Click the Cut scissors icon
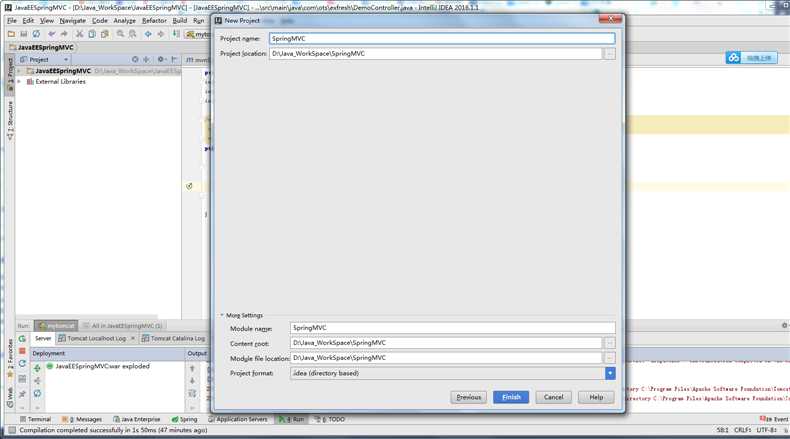The height and width of the screenshot is (439, 790). 79,34
